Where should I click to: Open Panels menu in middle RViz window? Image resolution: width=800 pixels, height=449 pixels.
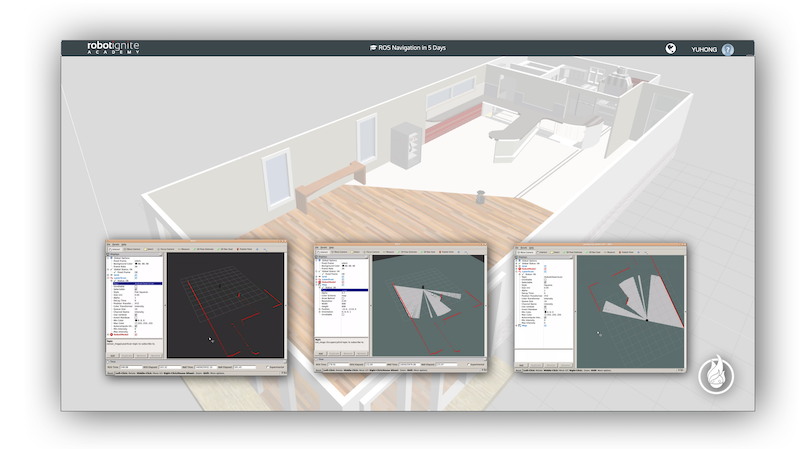[323, 247]
